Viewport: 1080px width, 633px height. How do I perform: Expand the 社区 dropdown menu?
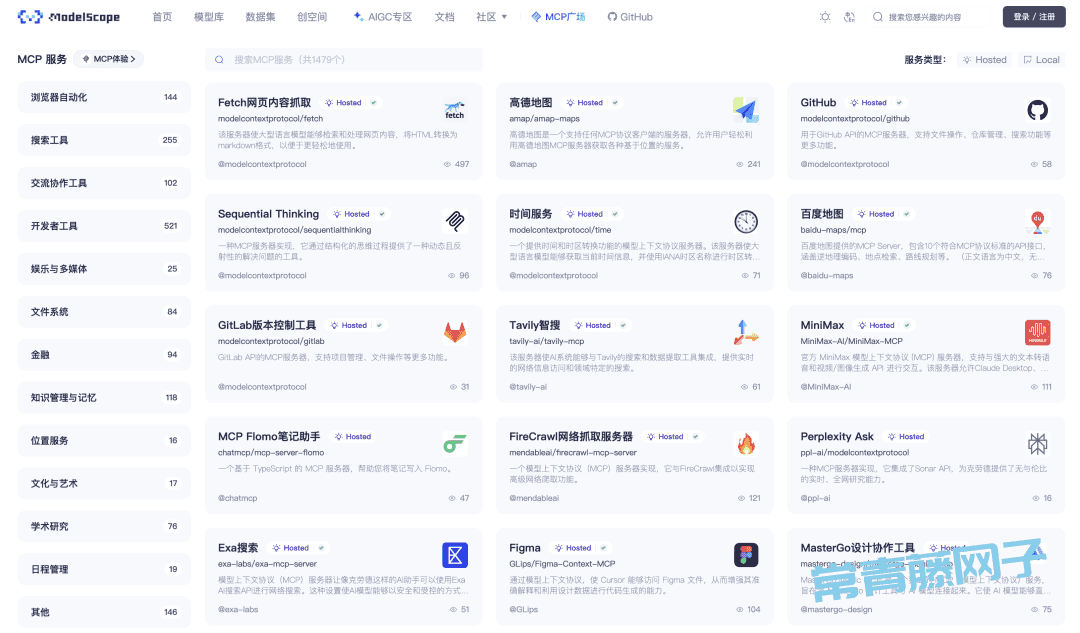491,17
